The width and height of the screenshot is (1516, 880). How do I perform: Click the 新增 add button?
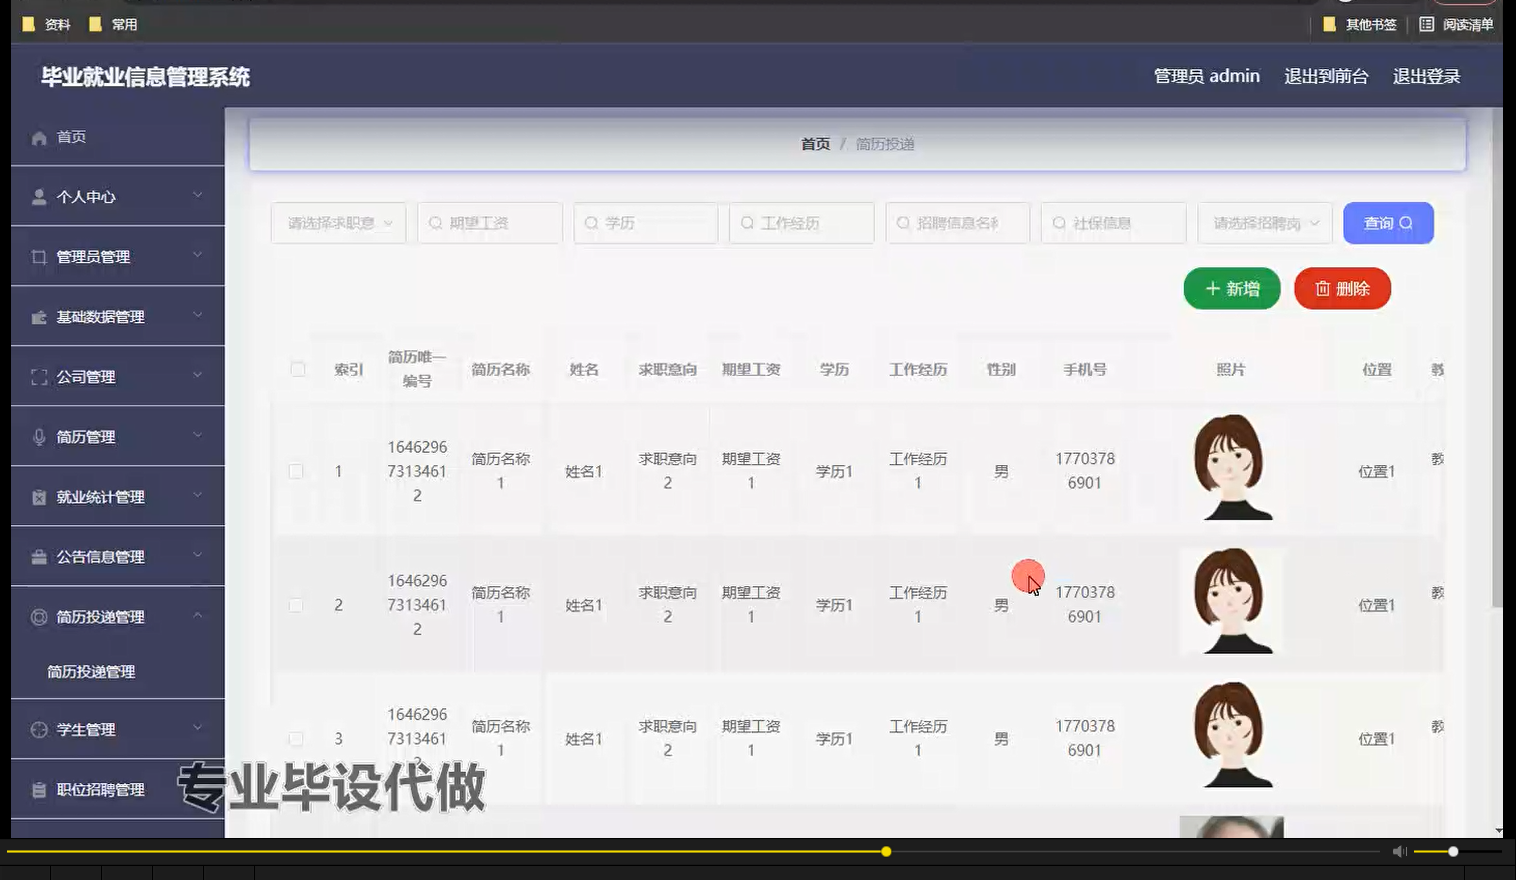[1231, 288]
